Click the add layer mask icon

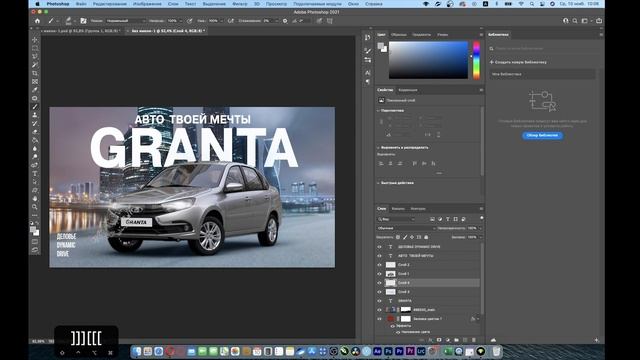(x=439, y=340)
